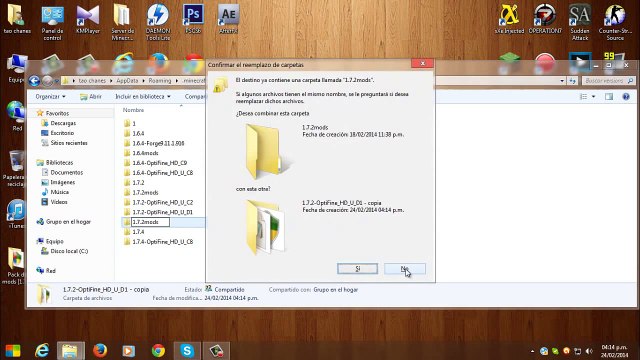Select the 1.6.4 folder
The width and height of the screenshot is (640, 360).
[138, 133]
